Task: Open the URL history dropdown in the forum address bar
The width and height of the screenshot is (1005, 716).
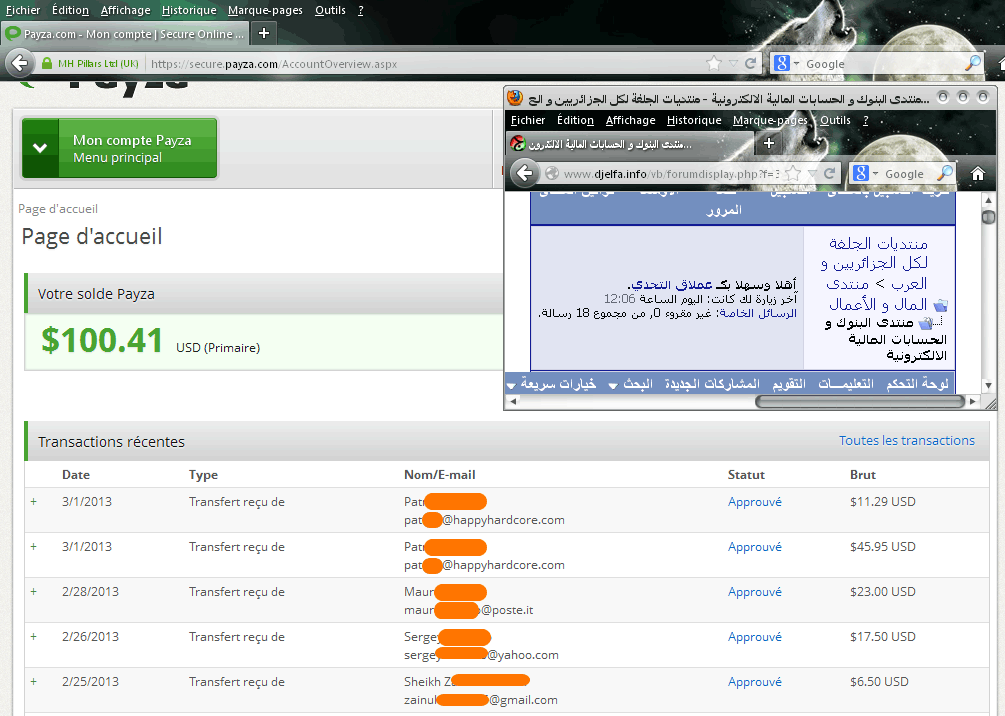Action: coord(812,173)
